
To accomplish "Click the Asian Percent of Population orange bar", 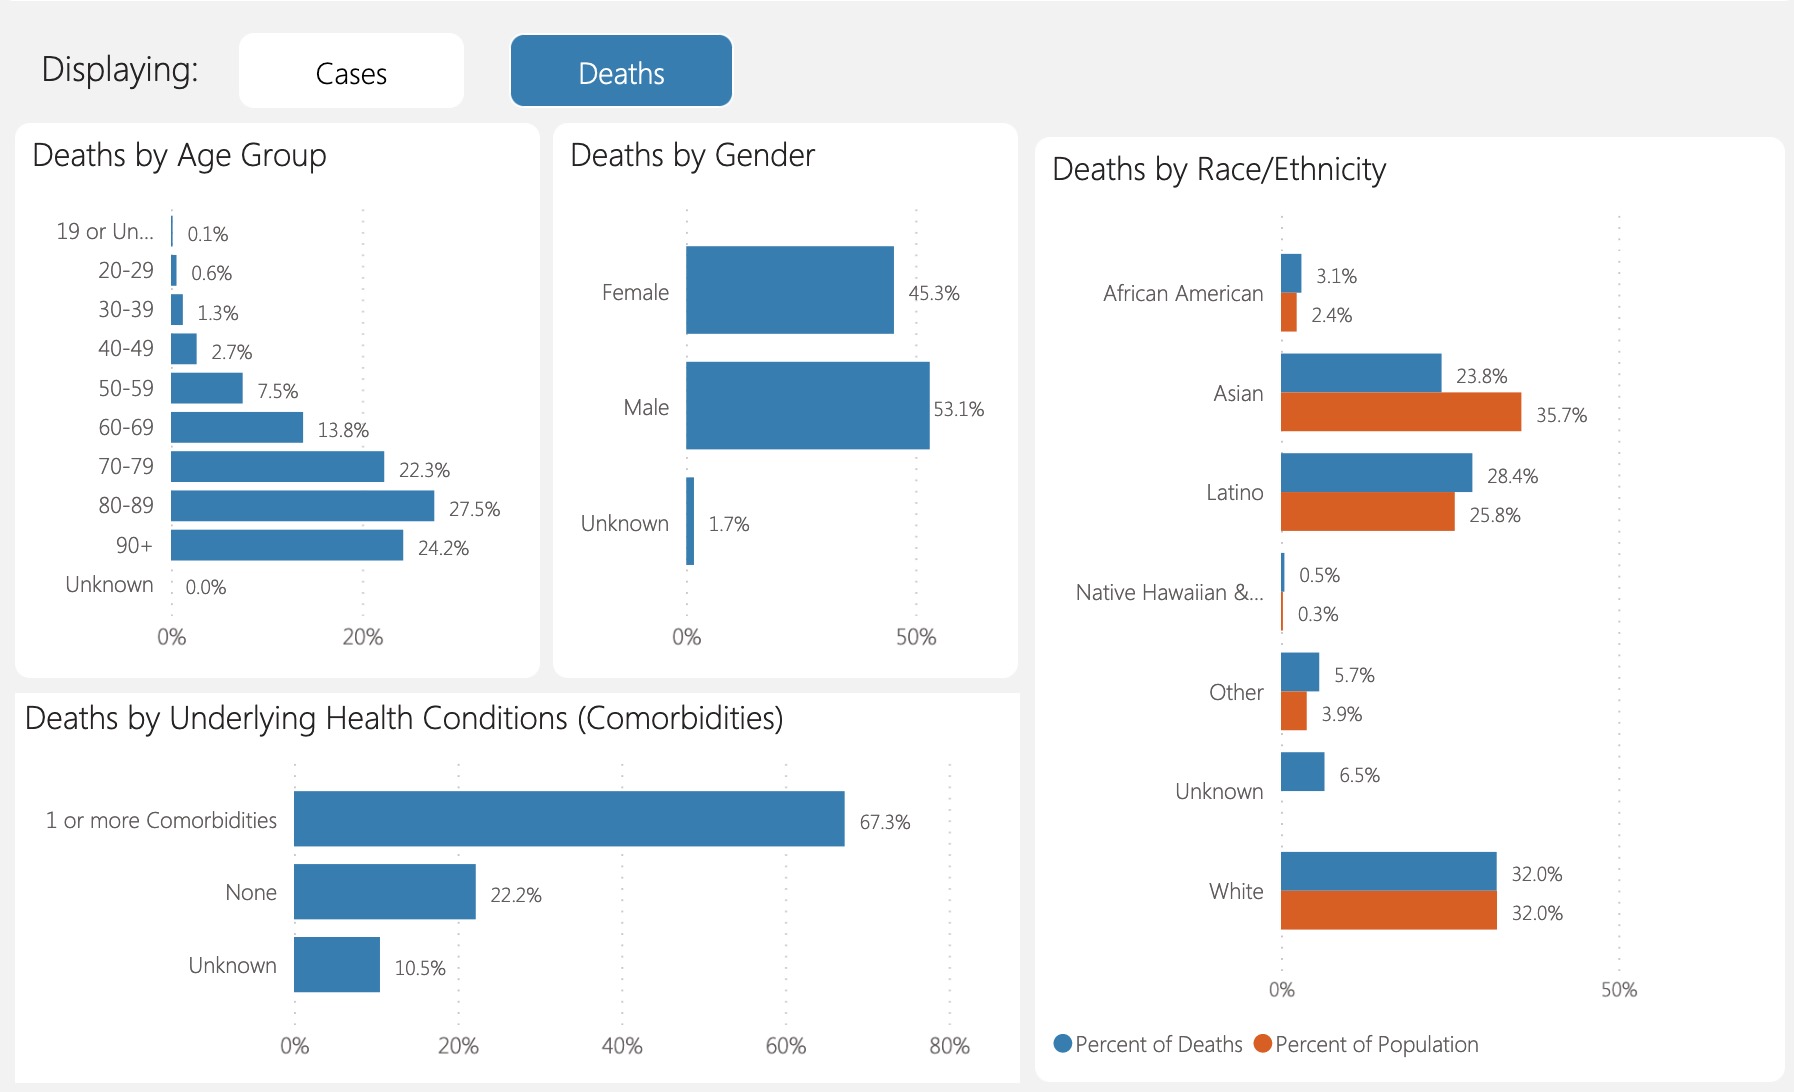I will click(x=1400, y=412).
